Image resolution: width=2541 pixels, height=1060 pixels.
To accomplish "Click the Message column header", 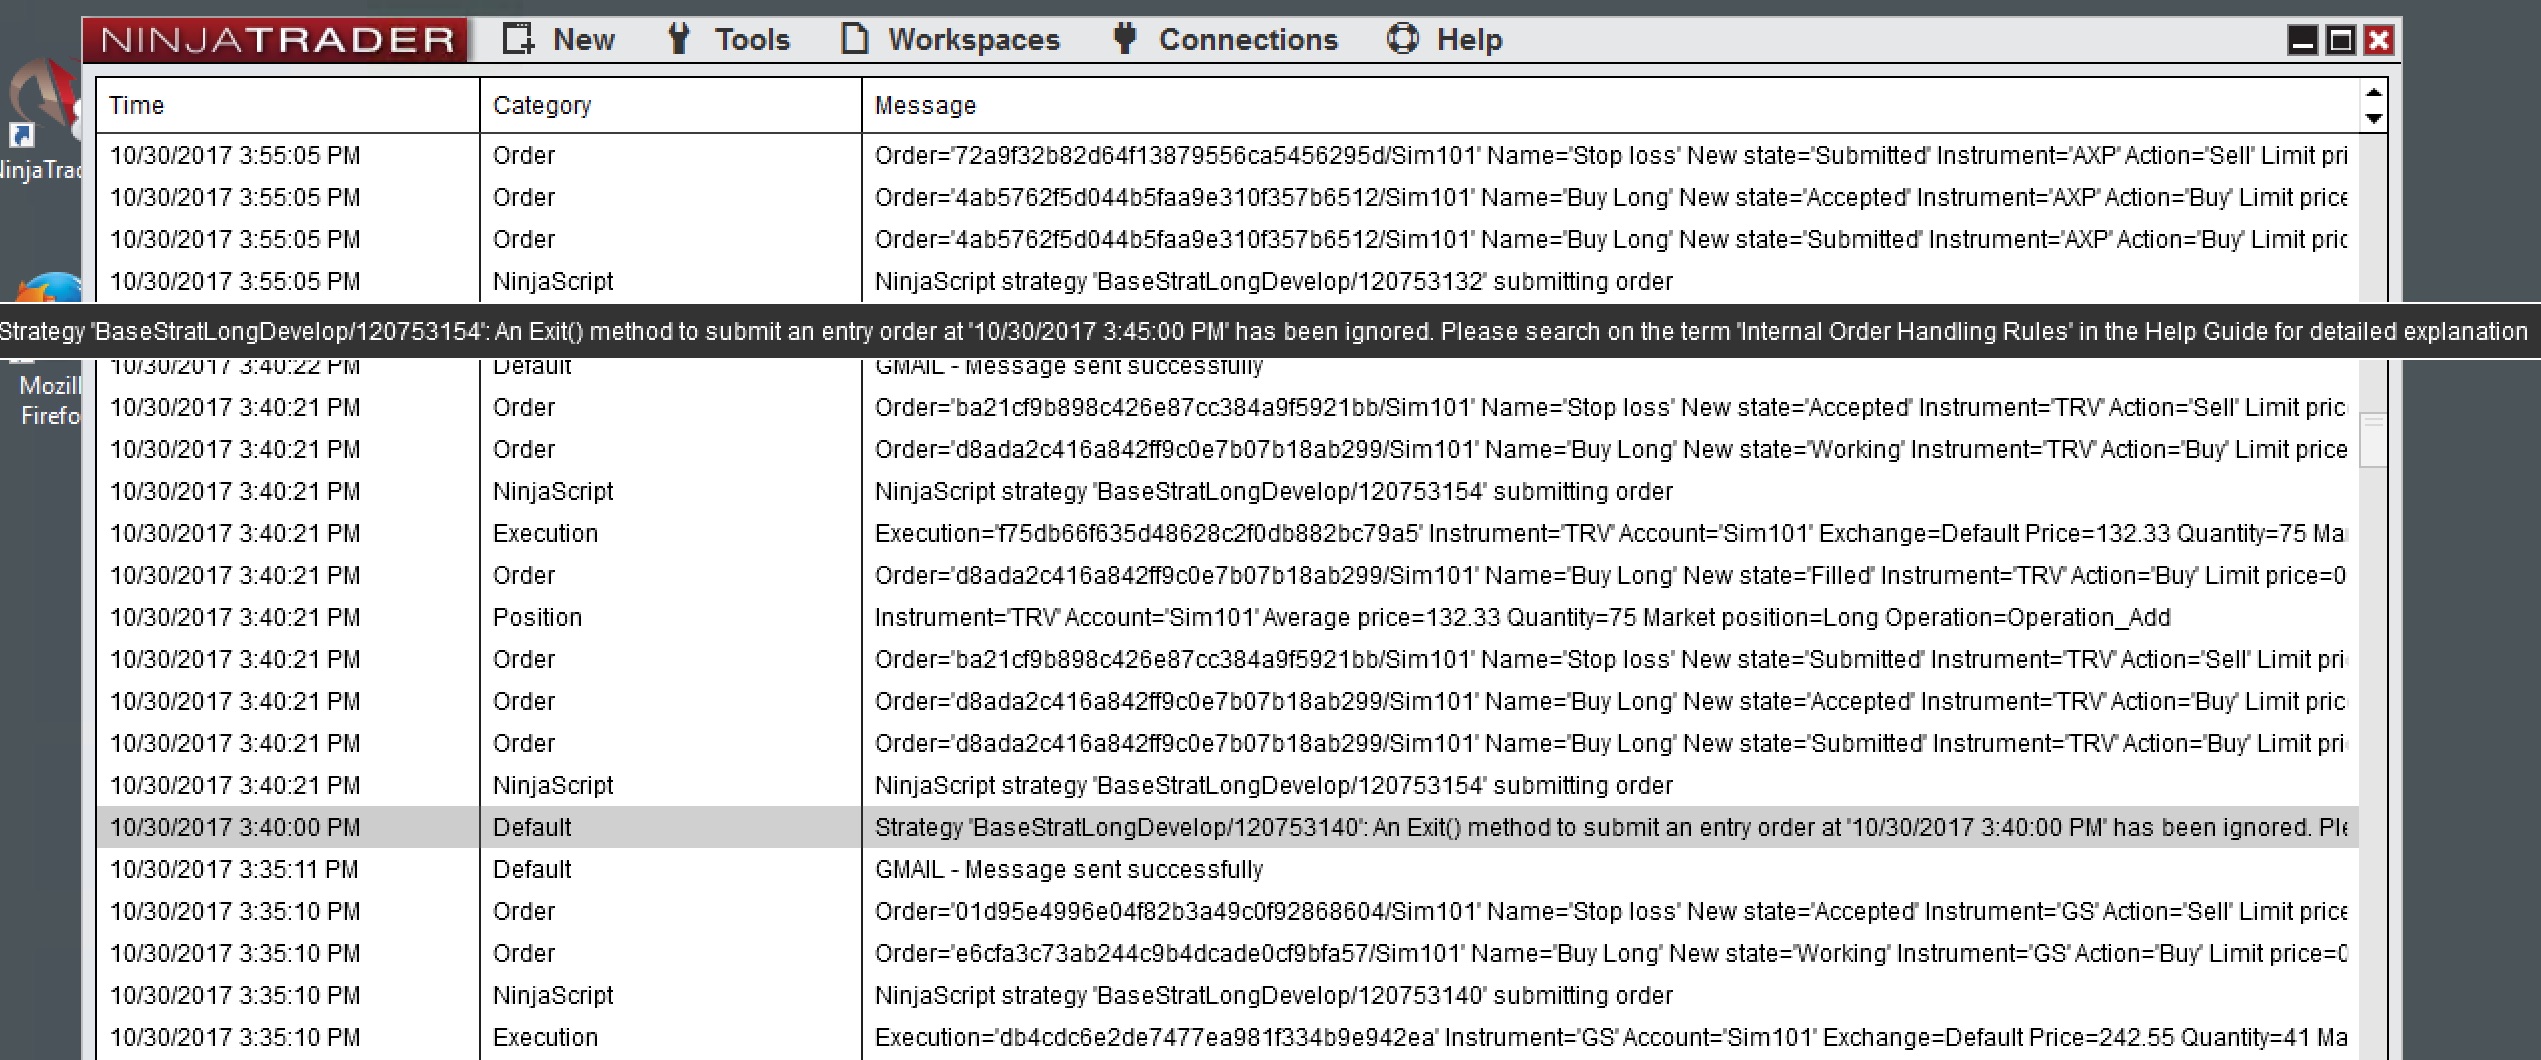I will click(1610, 105).
